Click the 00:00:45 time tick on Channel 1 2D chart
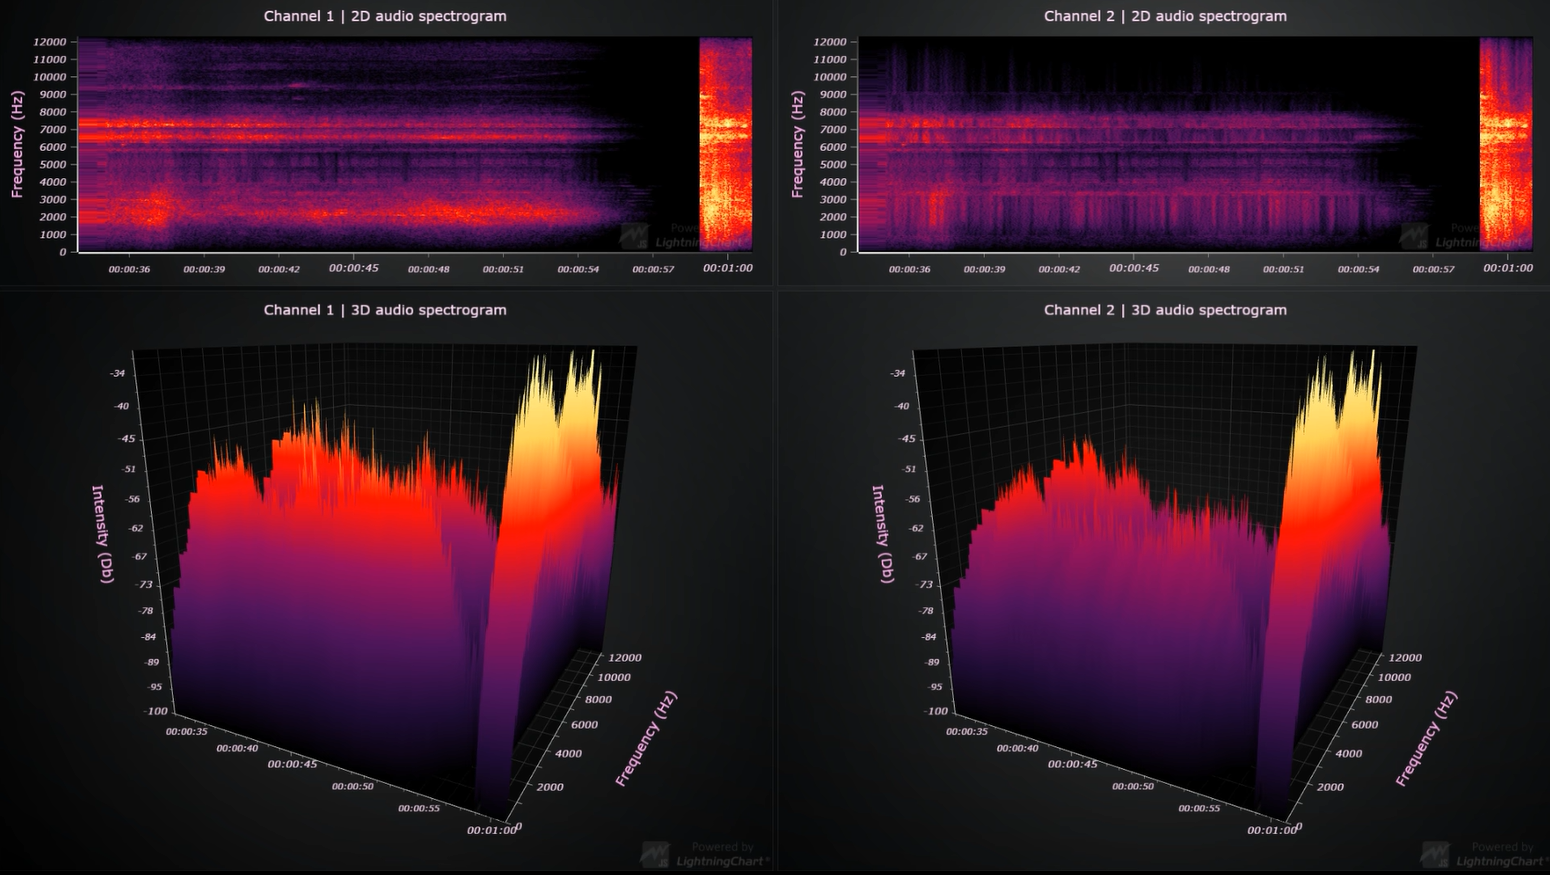The height and width of the screenshot is (875, 1550). 353,268
